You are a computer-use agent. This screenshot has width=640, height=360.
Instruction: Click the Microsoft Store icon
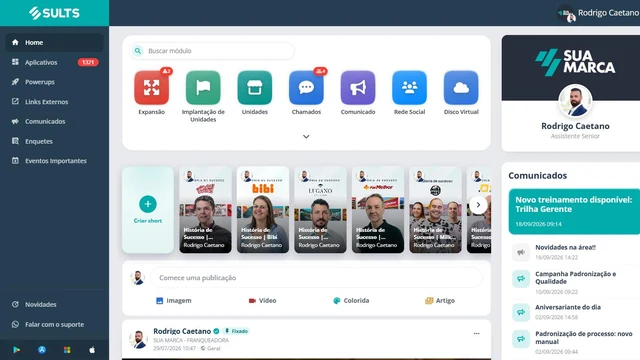click(67, 350)
